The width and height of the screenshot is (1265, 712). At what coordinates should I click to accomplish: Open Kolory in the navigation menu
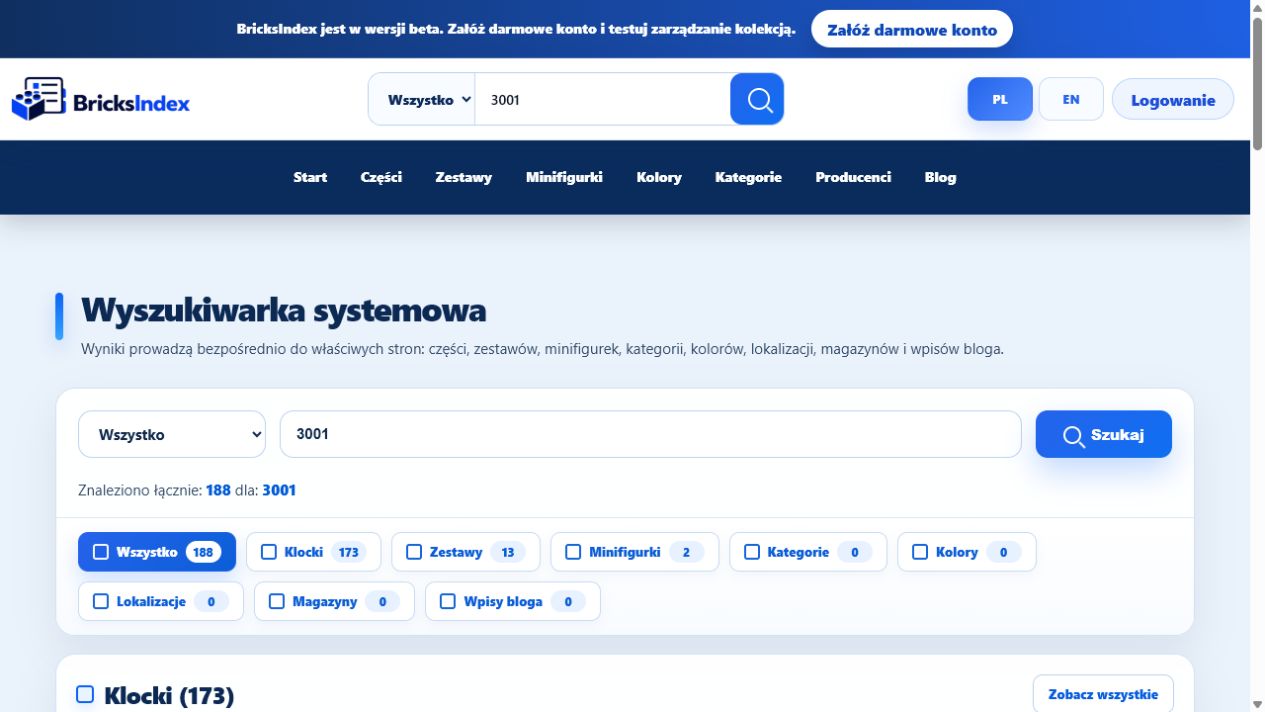point(659,177)
